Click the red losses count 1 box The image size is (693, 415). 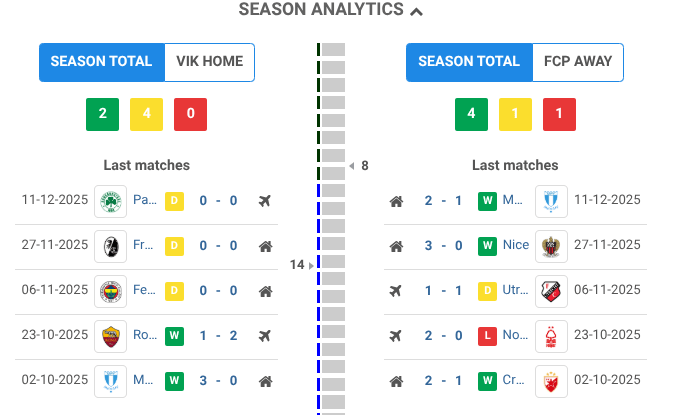point(559,114)
